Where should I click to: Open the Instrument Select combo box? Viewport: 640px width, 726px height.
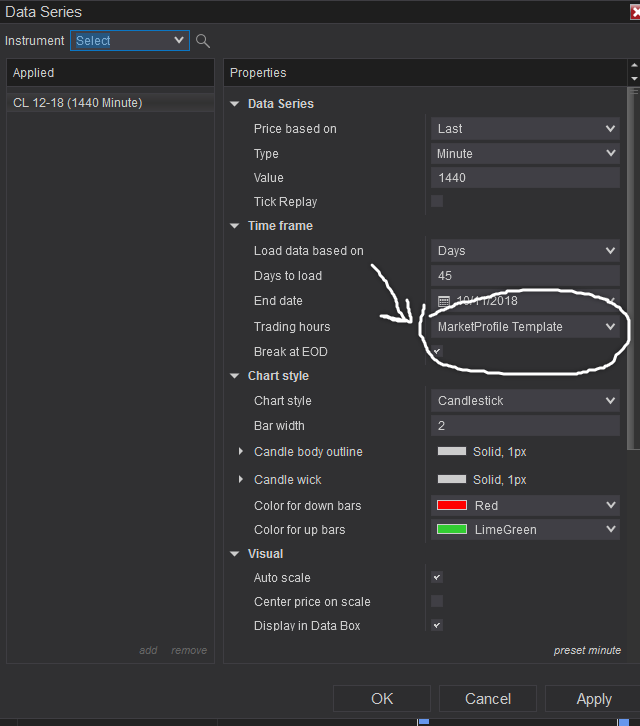pos(130,41)
